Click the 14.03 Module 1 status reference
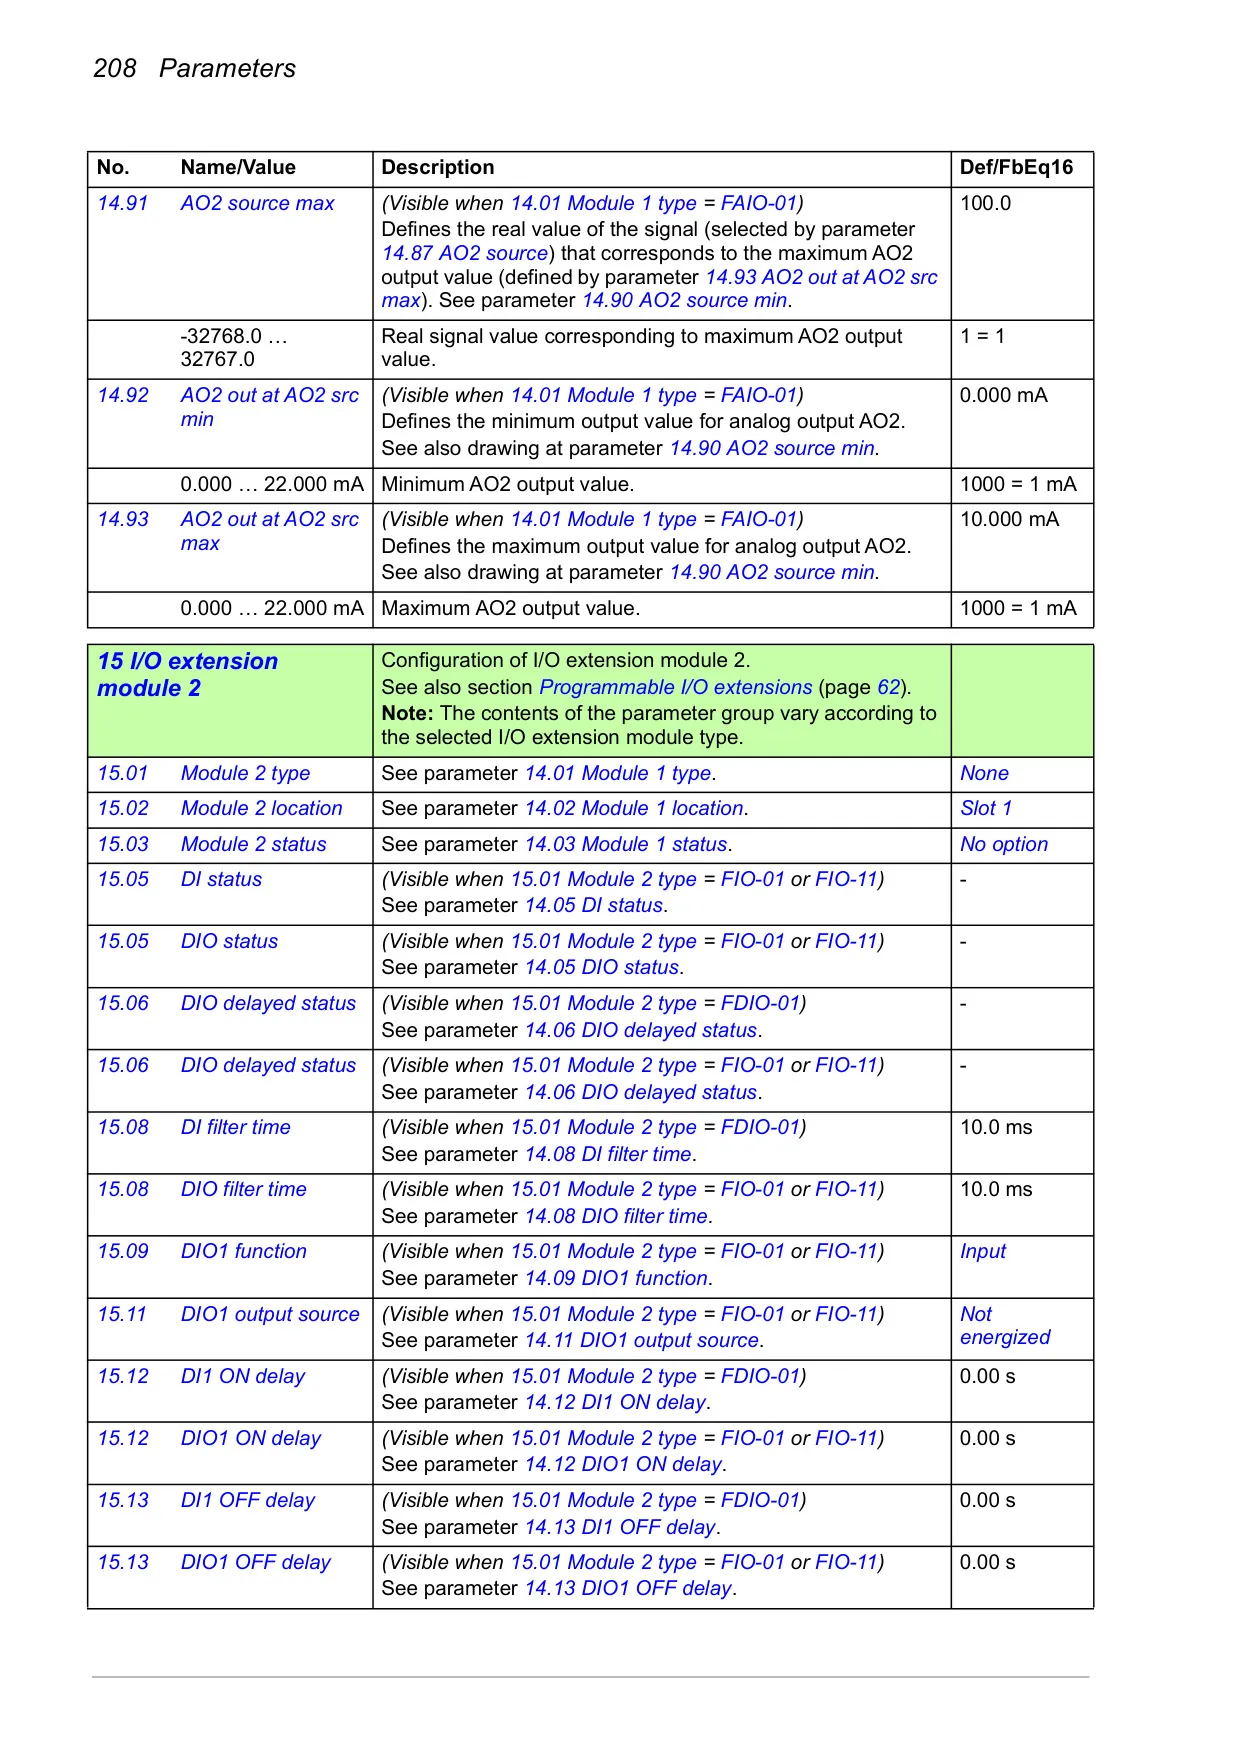This screenshot has width=1240, height=1762. pos(626,844)
